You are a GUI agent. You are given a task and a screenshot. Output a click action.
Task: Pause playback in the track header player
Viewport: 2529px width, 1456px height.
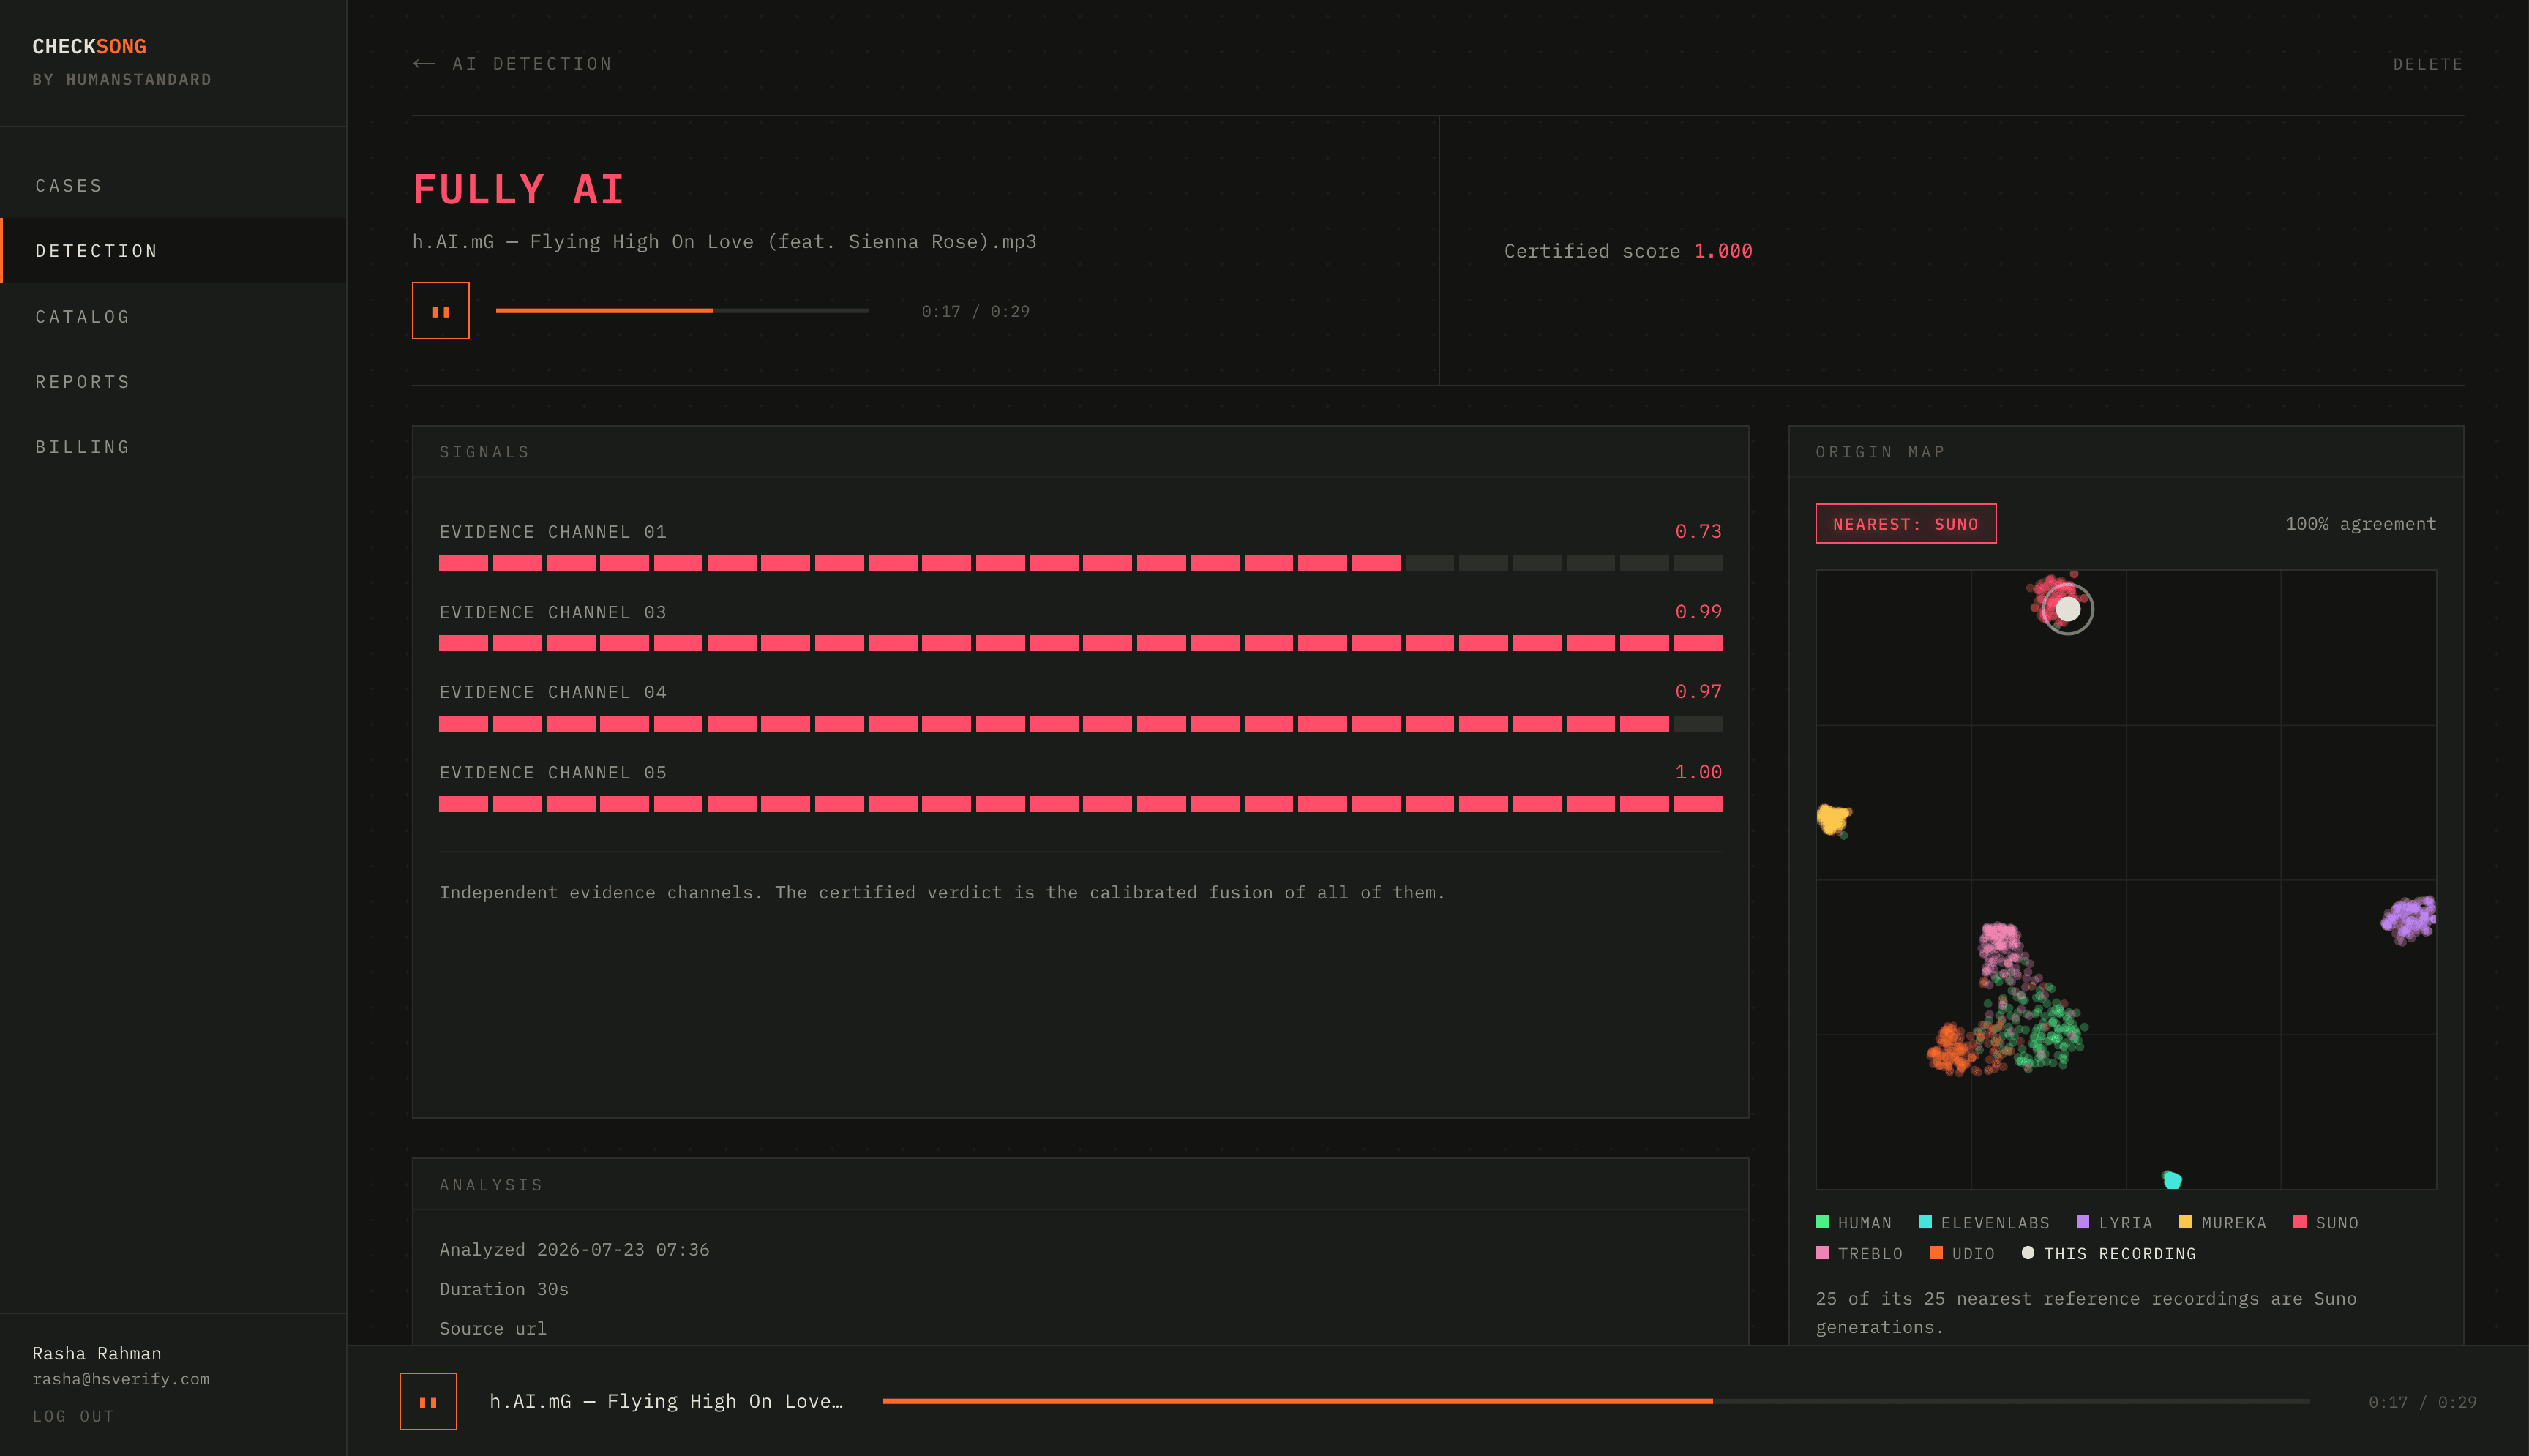coord(440,311)
